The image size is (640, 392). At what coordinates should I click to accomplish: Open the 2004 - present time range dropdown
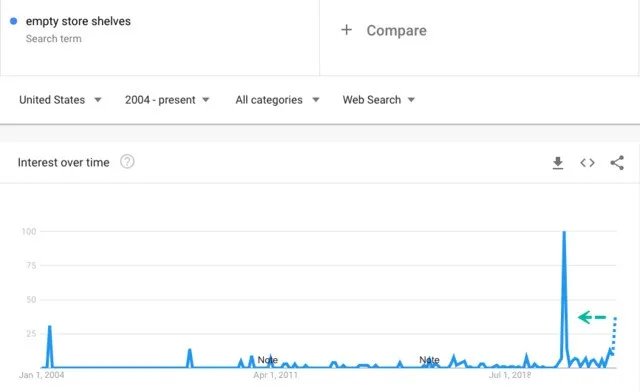(x=167, y=100)
